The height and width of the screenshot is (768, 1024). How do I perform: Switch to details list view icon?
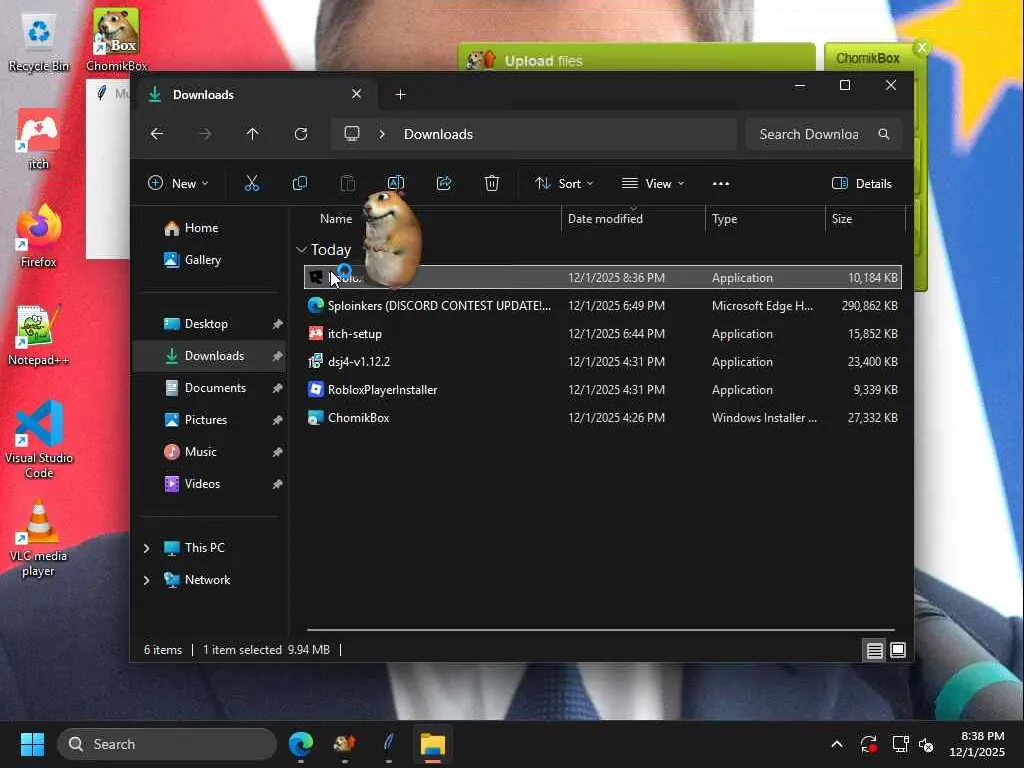pyautogui.click(x=874, y=650)
